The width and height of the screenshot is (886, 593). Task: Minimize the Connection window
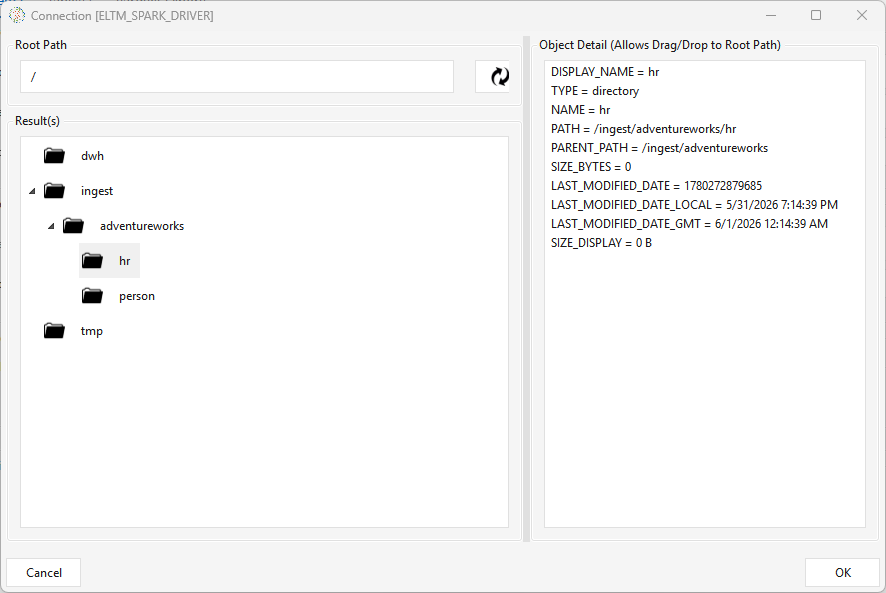click(x=771, y=15)
